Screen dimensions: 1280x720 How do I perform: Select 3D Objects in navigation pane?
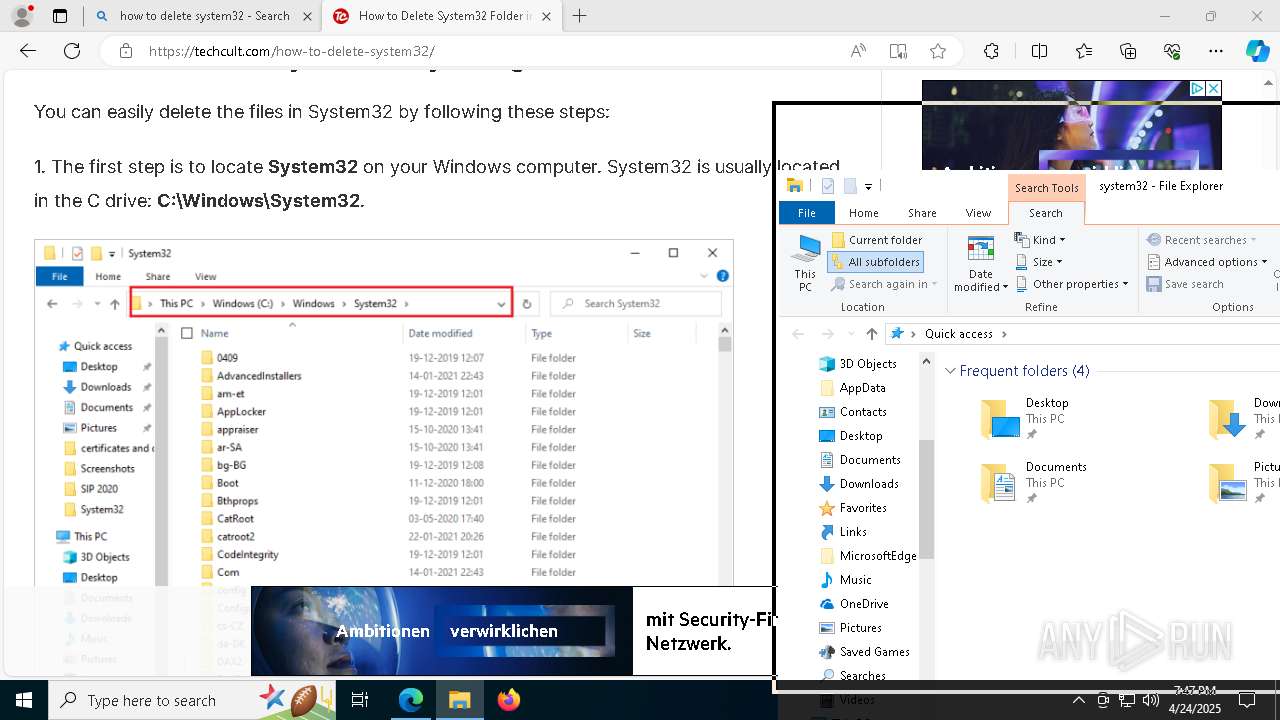point(868,364)
